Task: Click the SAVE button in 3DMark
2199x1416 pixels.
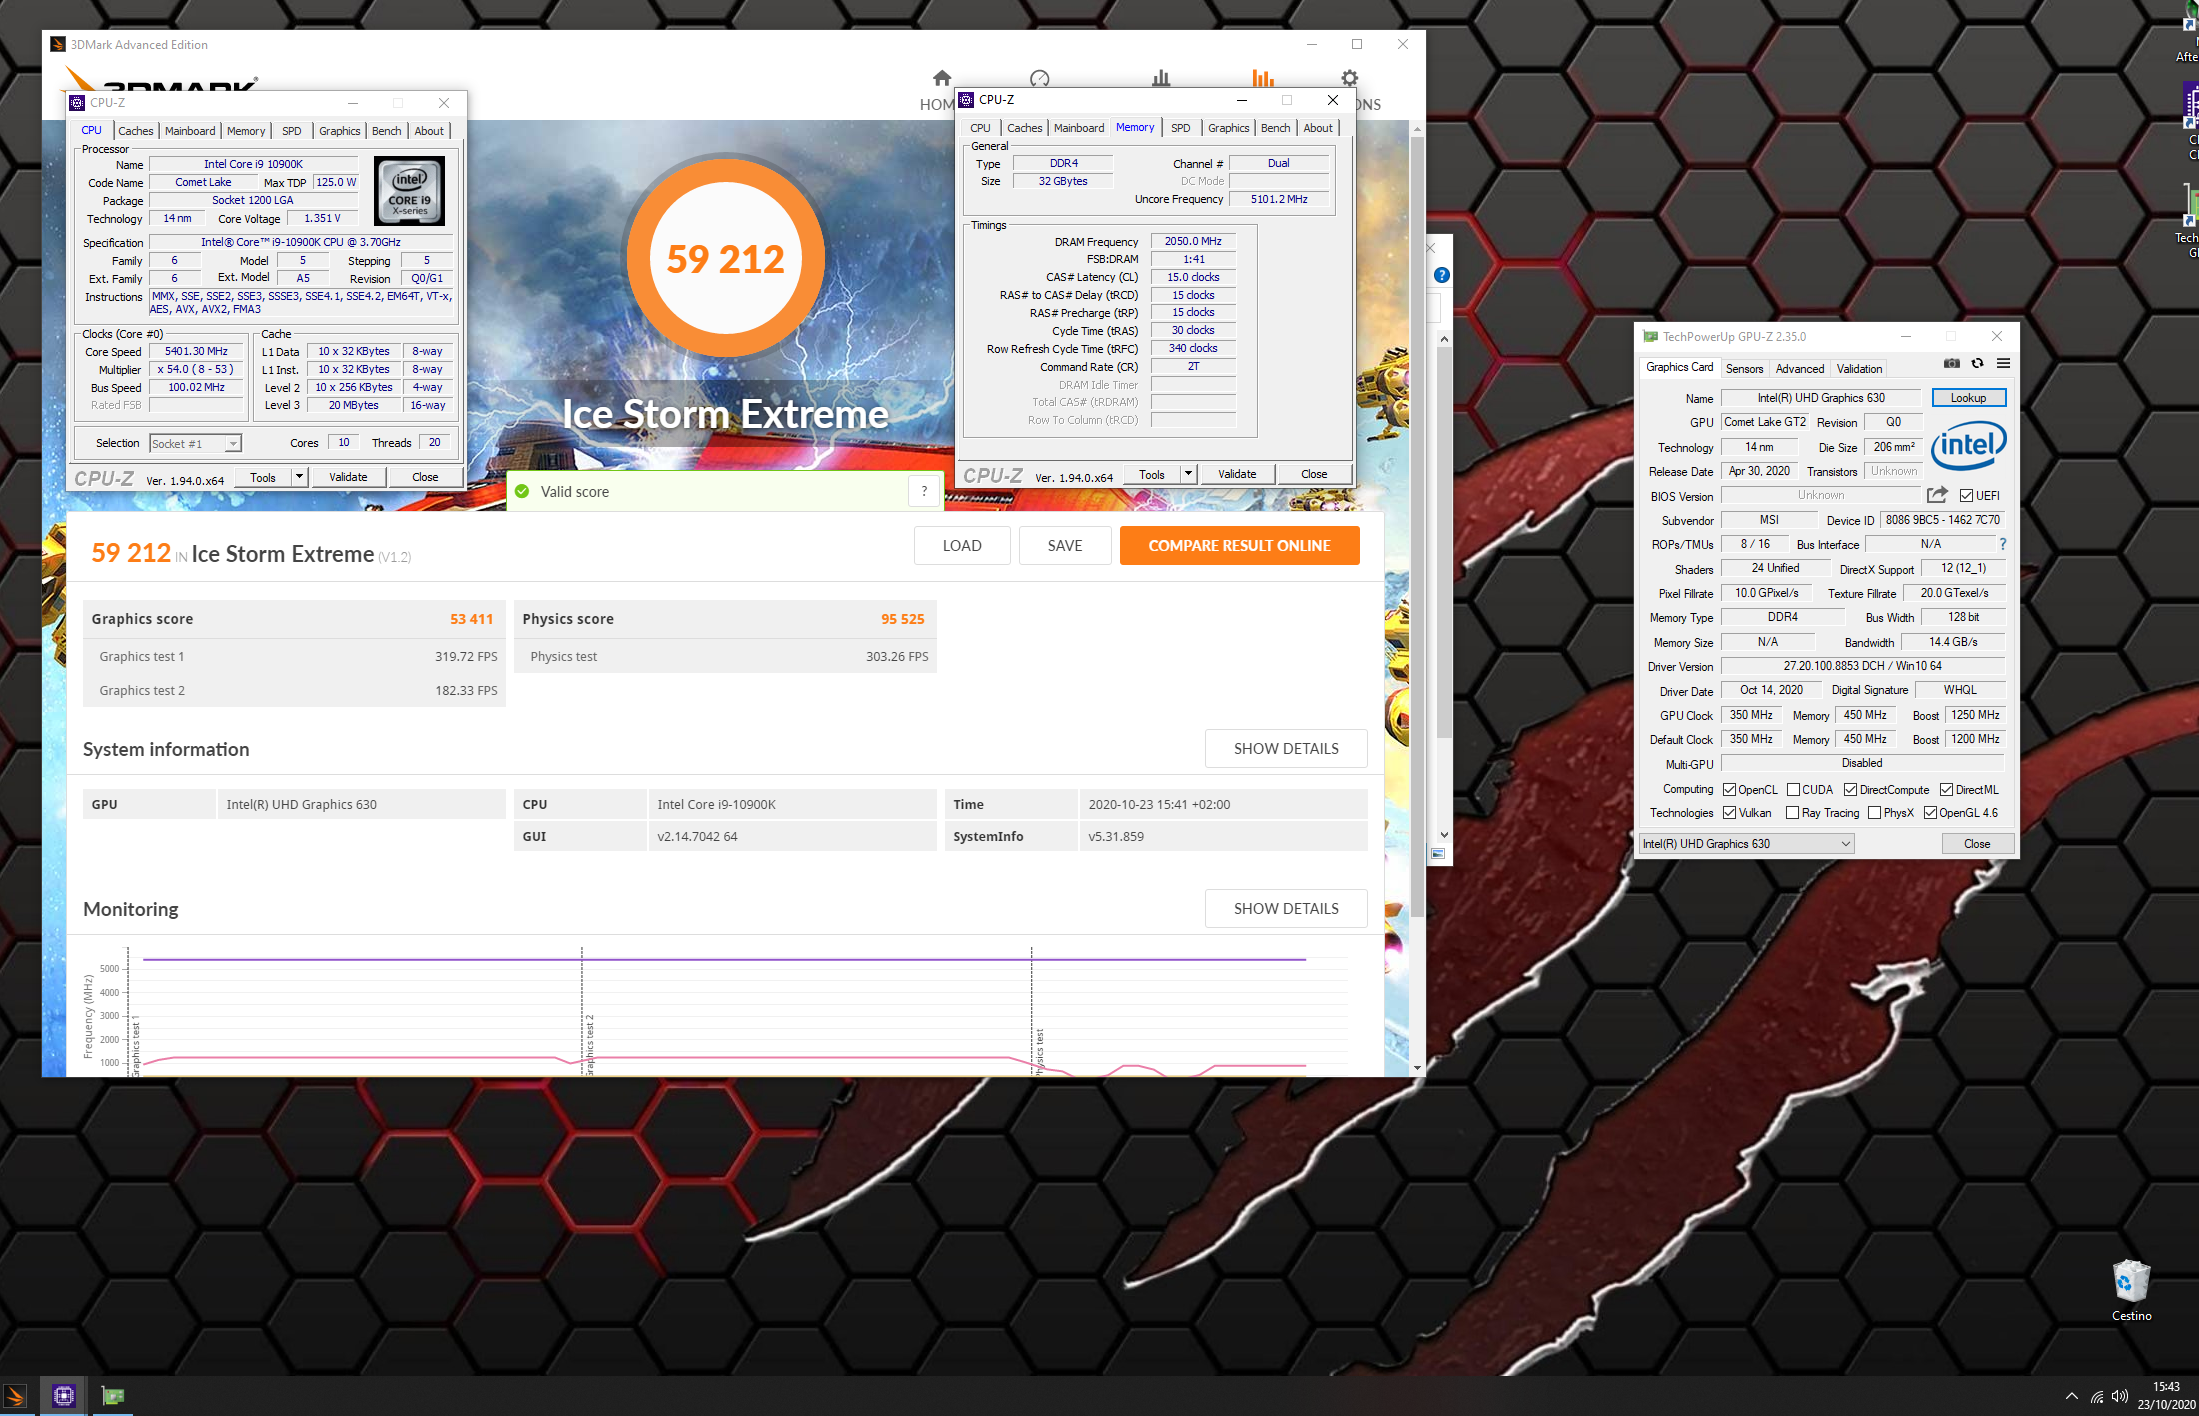Action: 1064,545
